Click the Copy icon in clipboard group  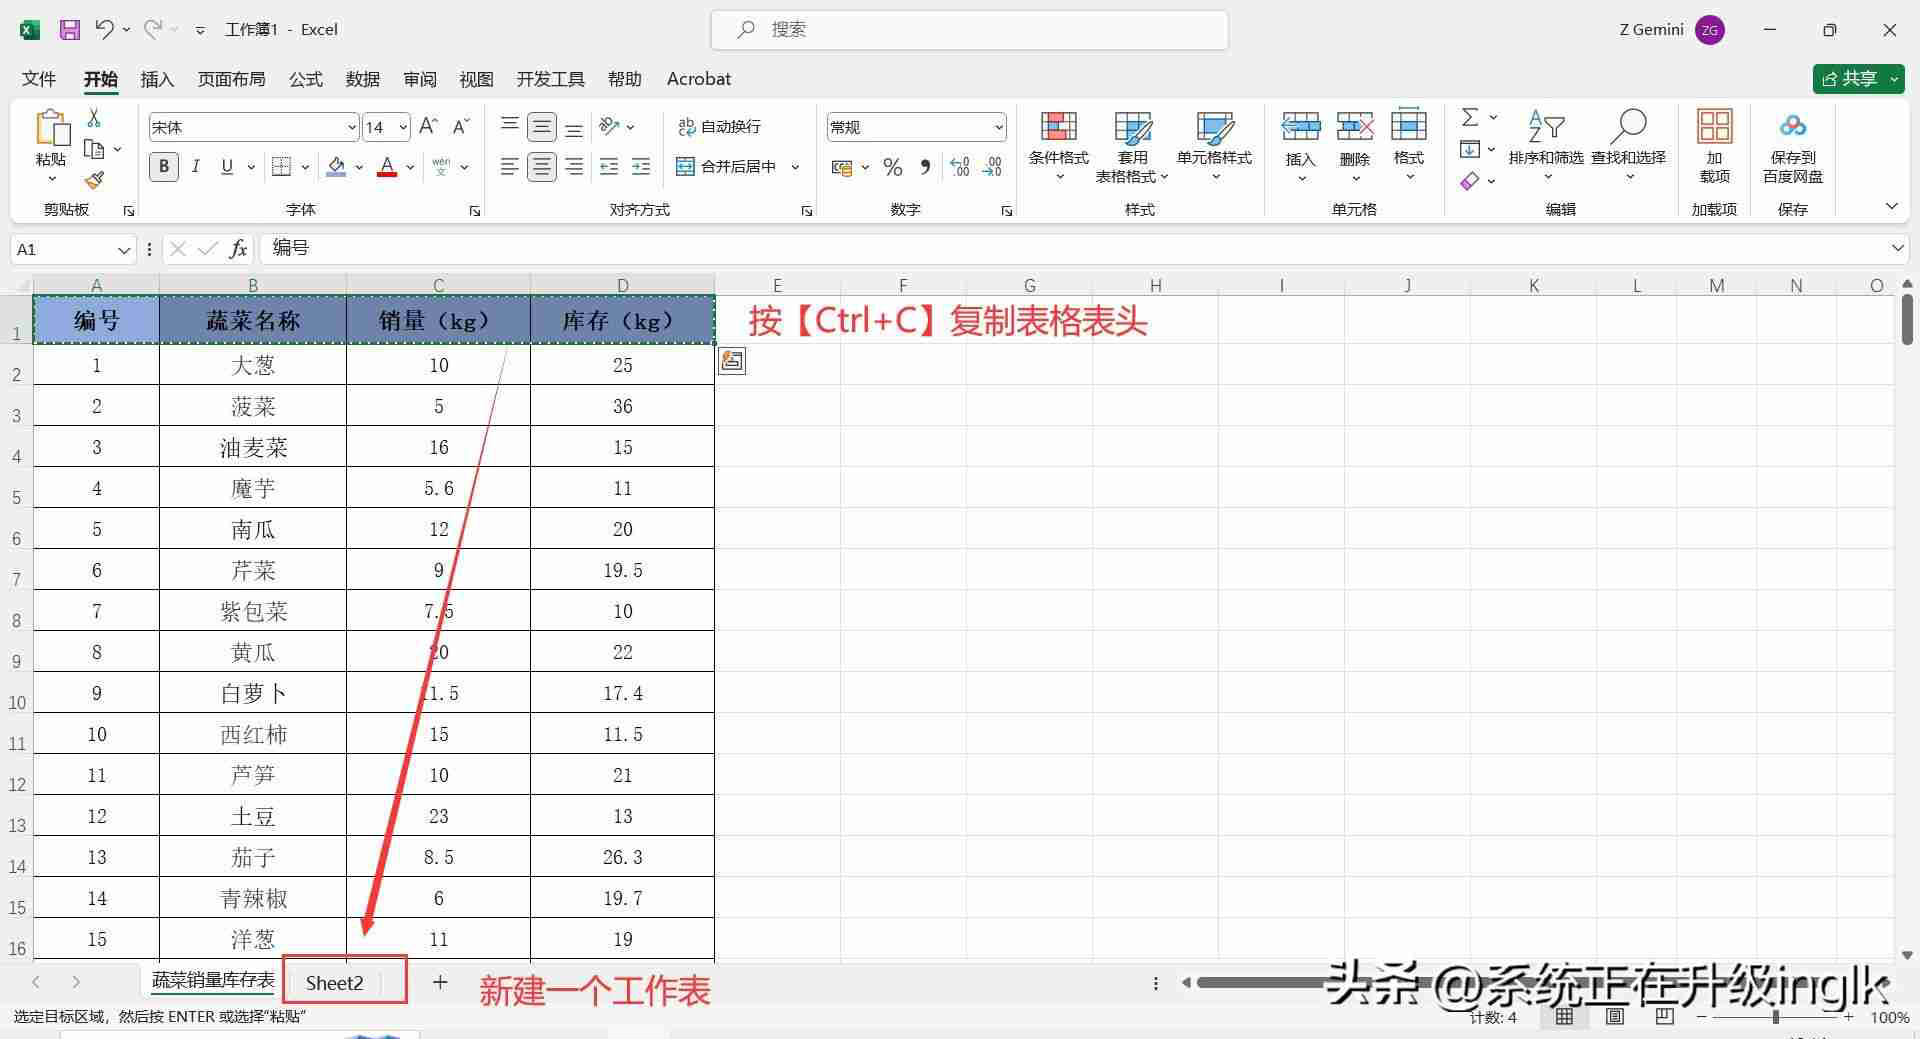(x=94, y=149)
